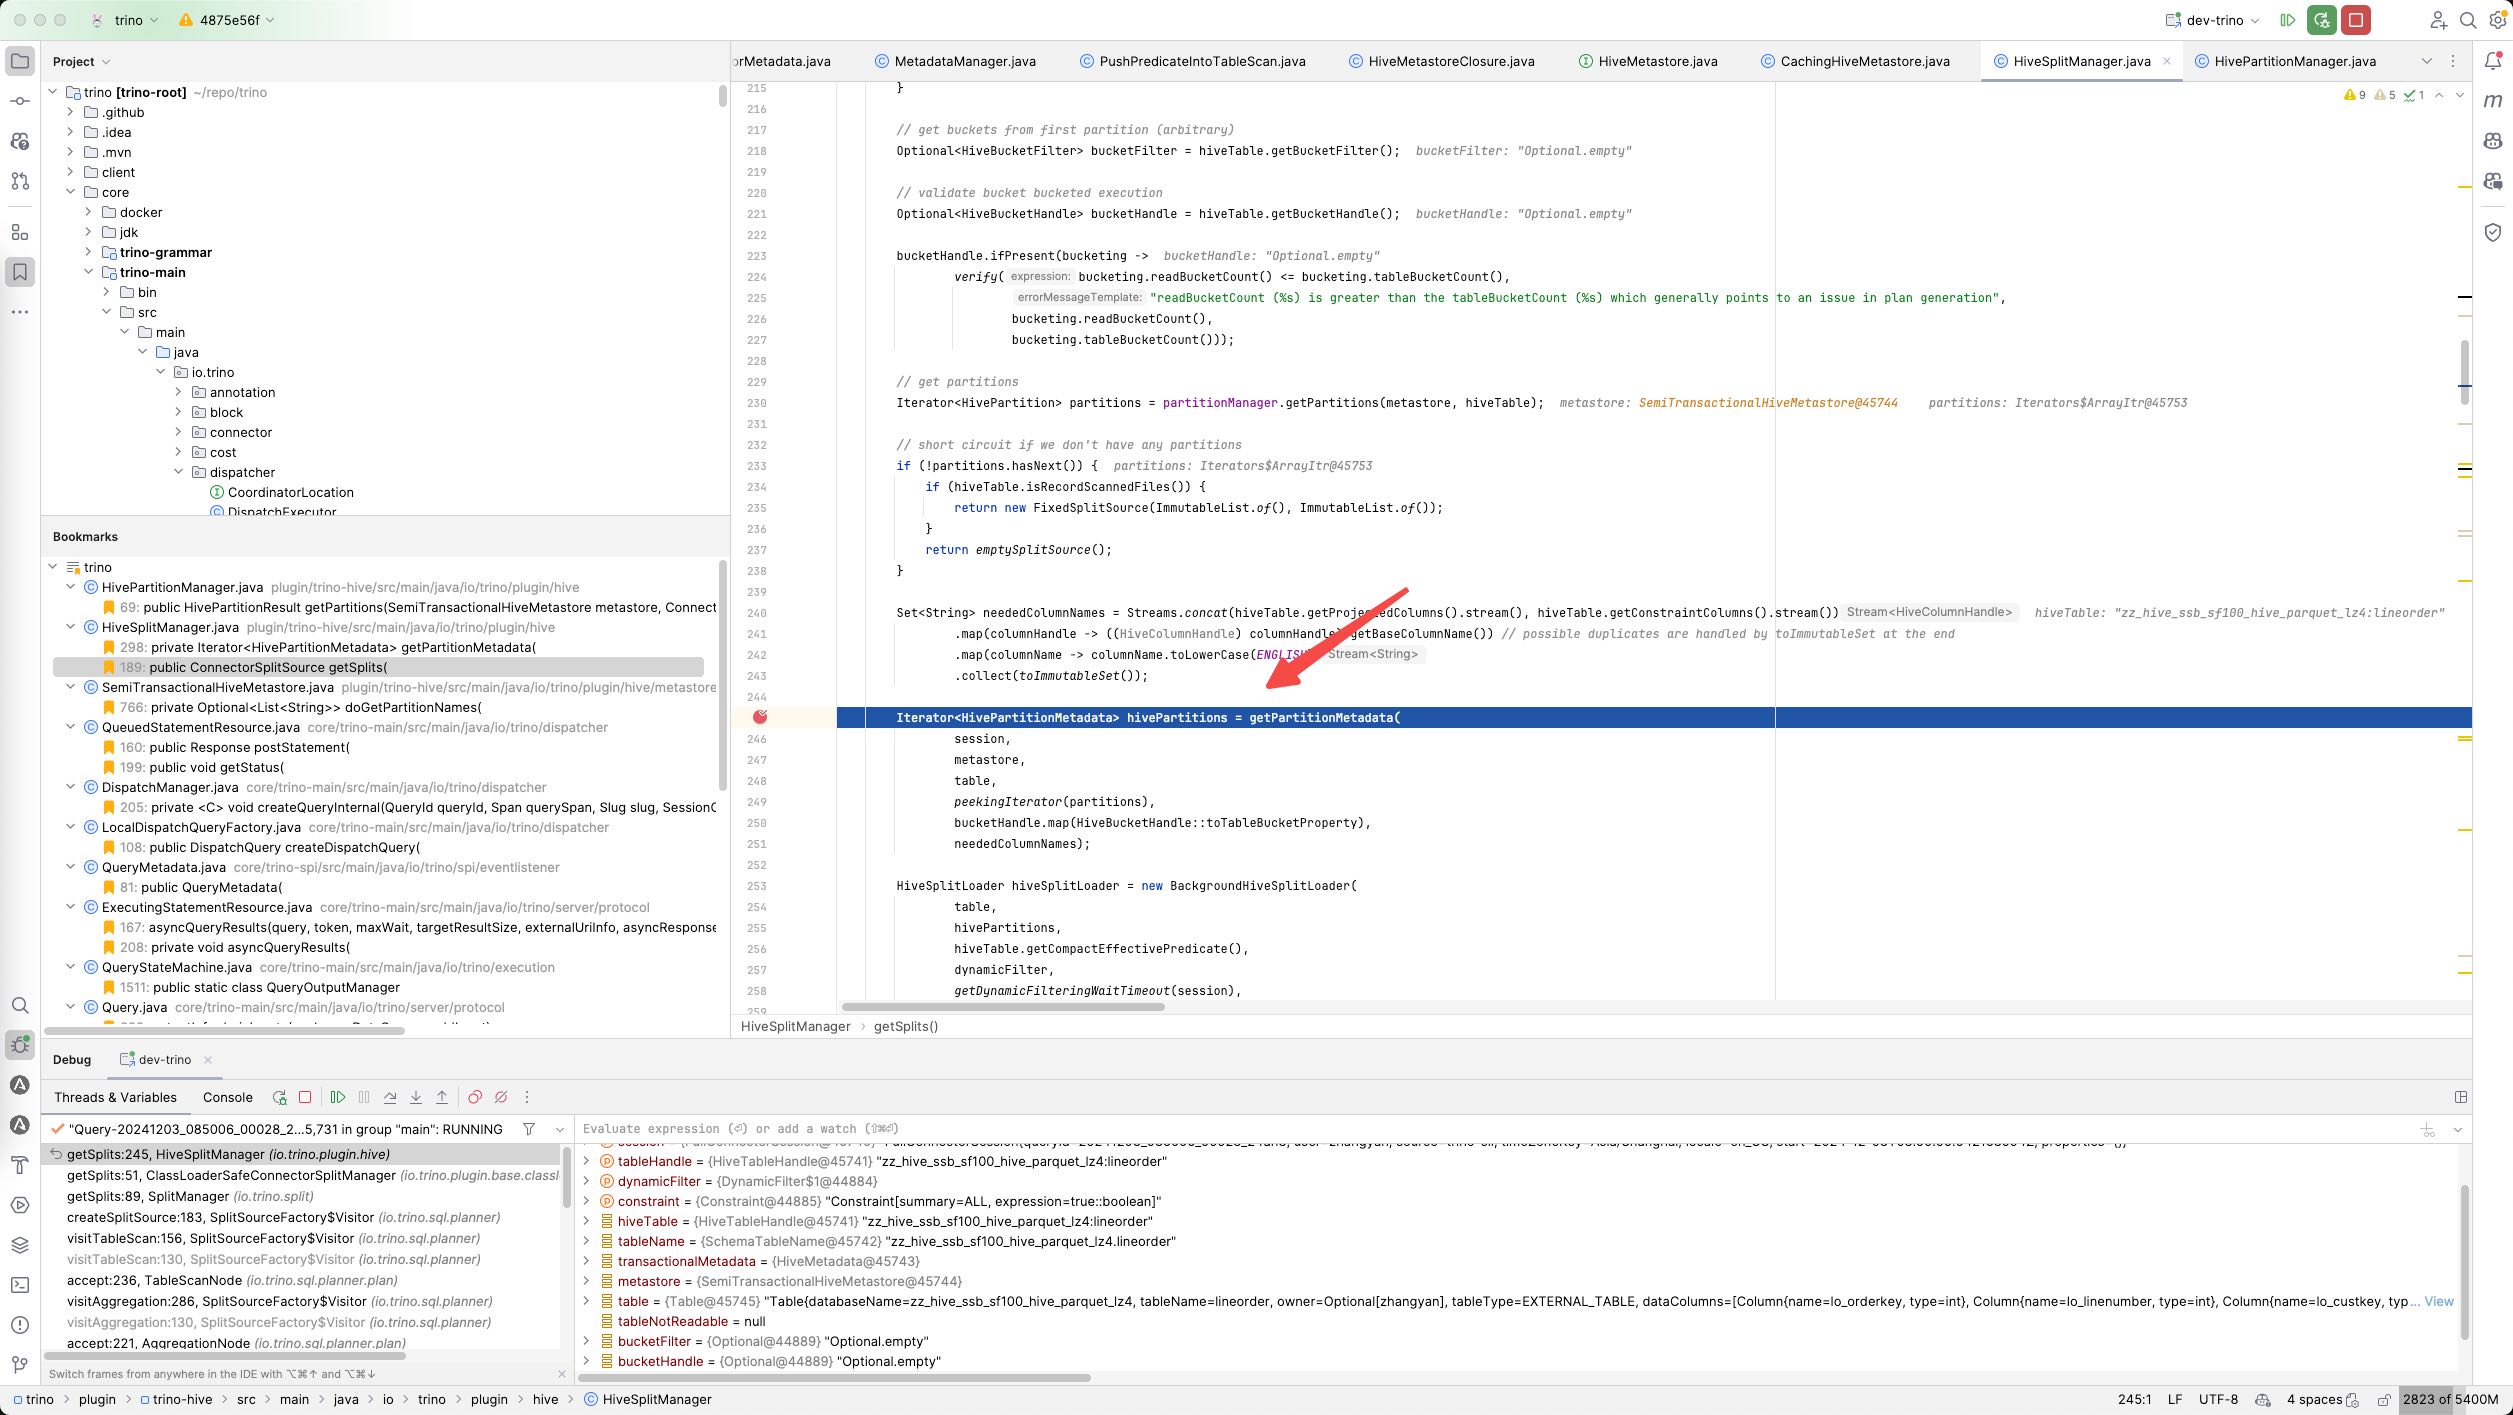The image size is (2513, 1415).
Task: Click memory indicator 2823 of 5400M
Action: click(x=2450, y=1400)
